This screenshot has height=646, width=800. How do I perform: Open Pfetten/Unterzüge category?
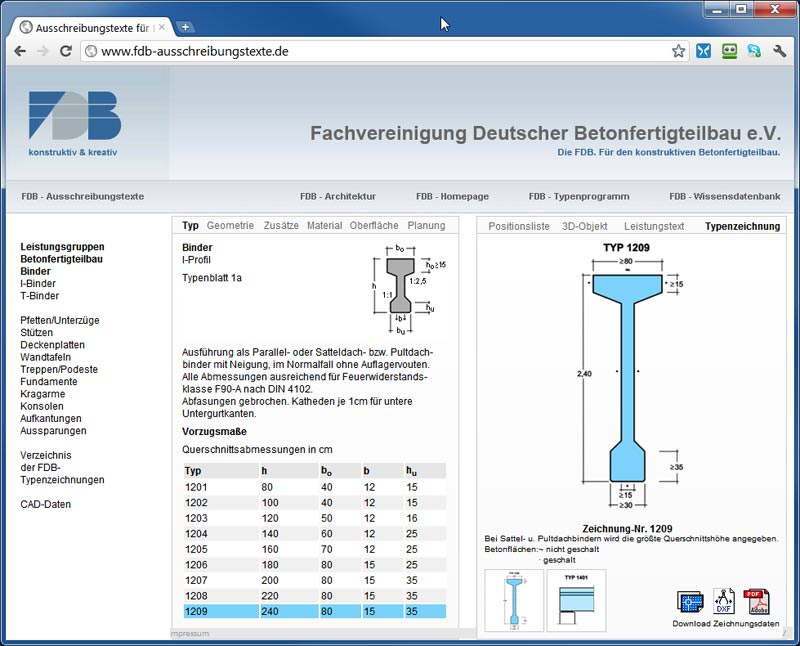(x=60, y=320)
